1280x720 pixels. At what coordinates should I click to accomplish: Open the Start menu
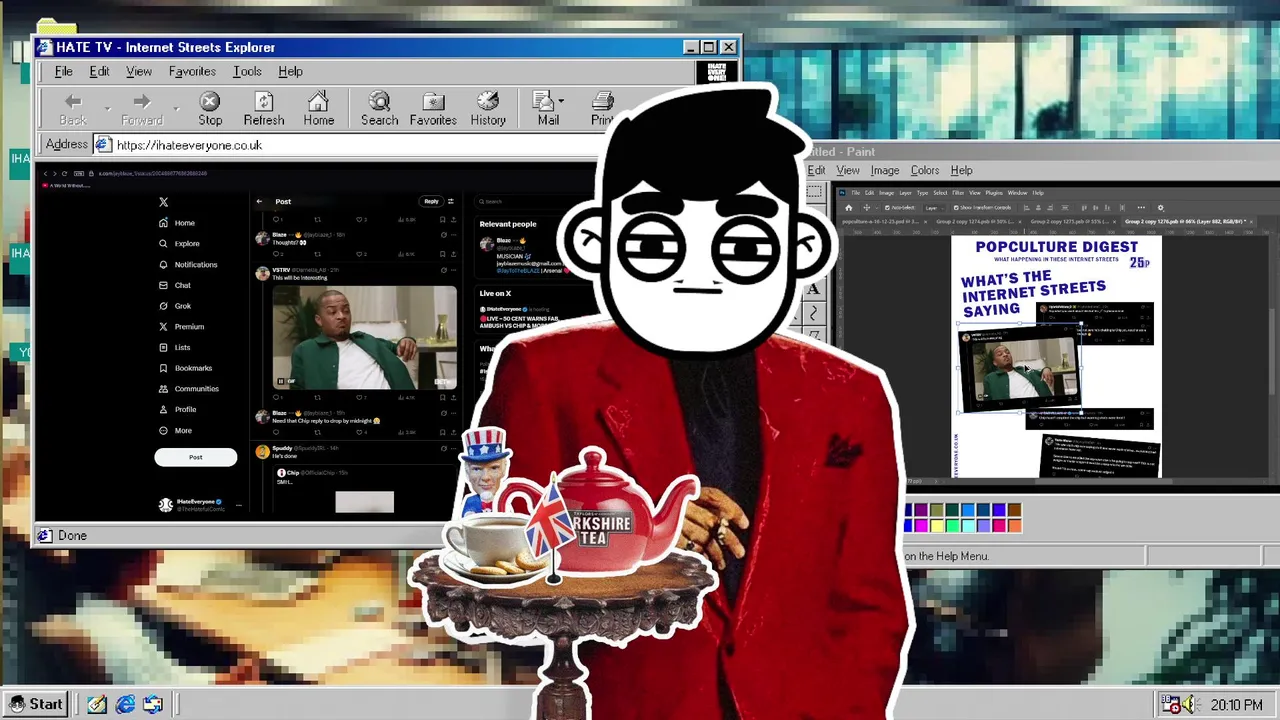point(36,704)
